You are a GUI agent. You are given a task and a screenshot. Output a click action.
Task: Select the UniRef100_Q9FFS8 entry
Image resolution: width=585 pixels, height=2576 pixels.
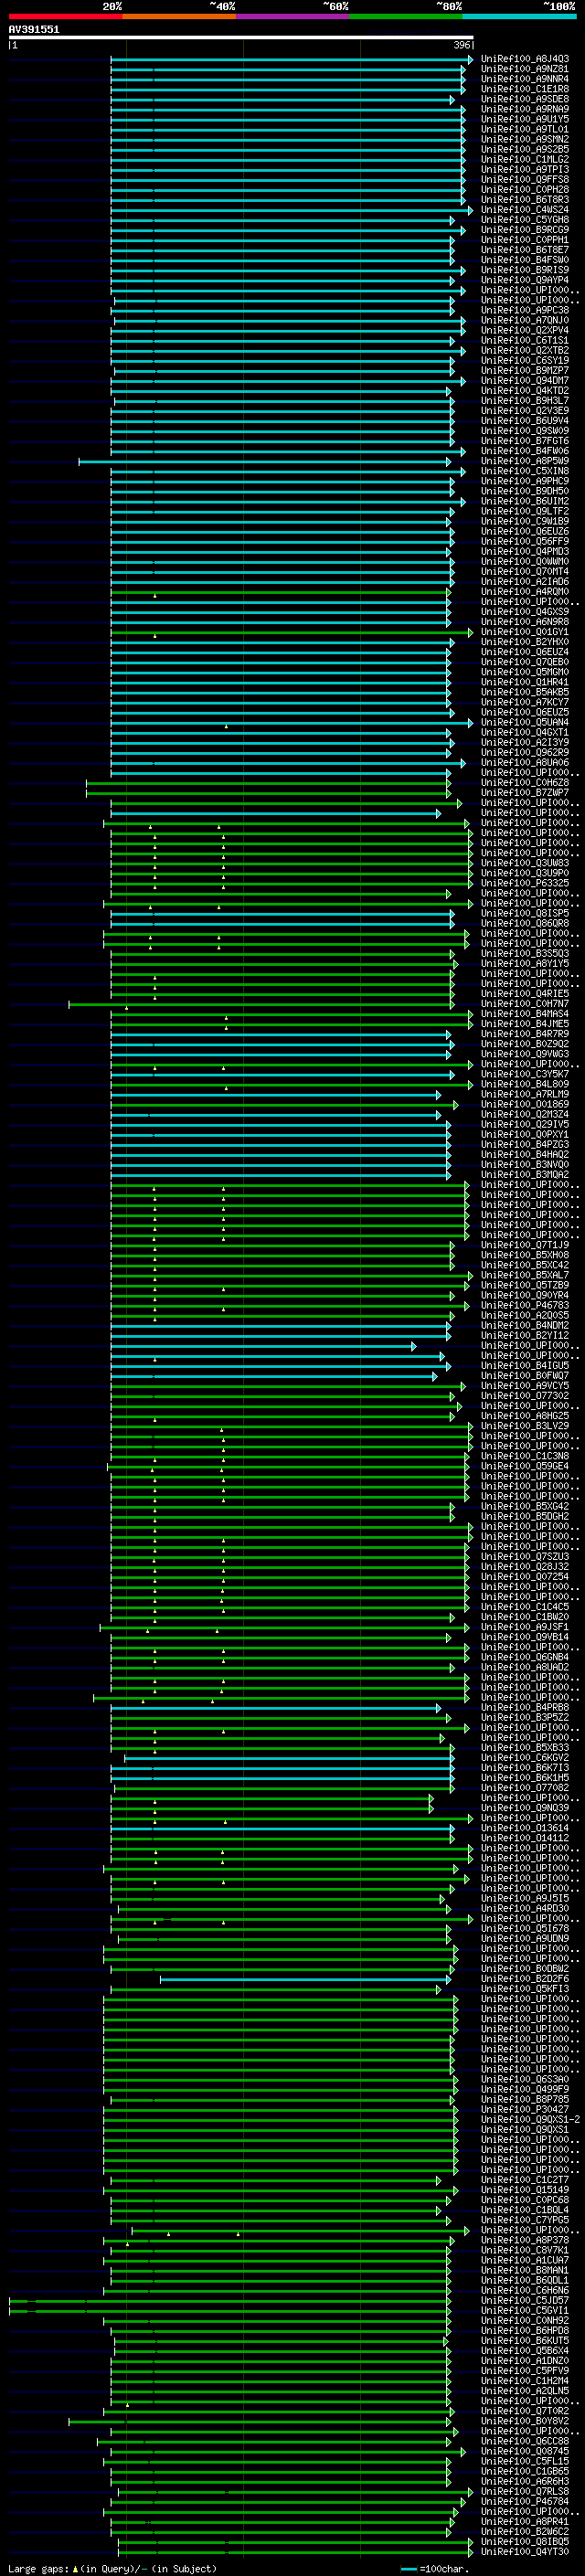(x=525, y=180)
